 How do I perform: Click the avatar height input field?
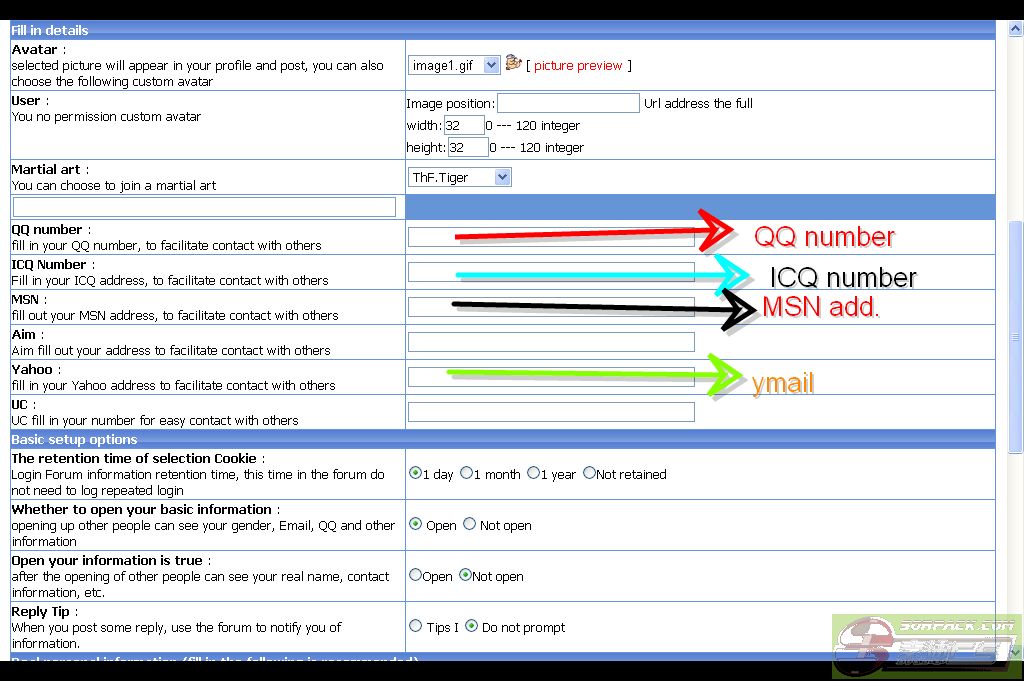[x=468, y=148]
